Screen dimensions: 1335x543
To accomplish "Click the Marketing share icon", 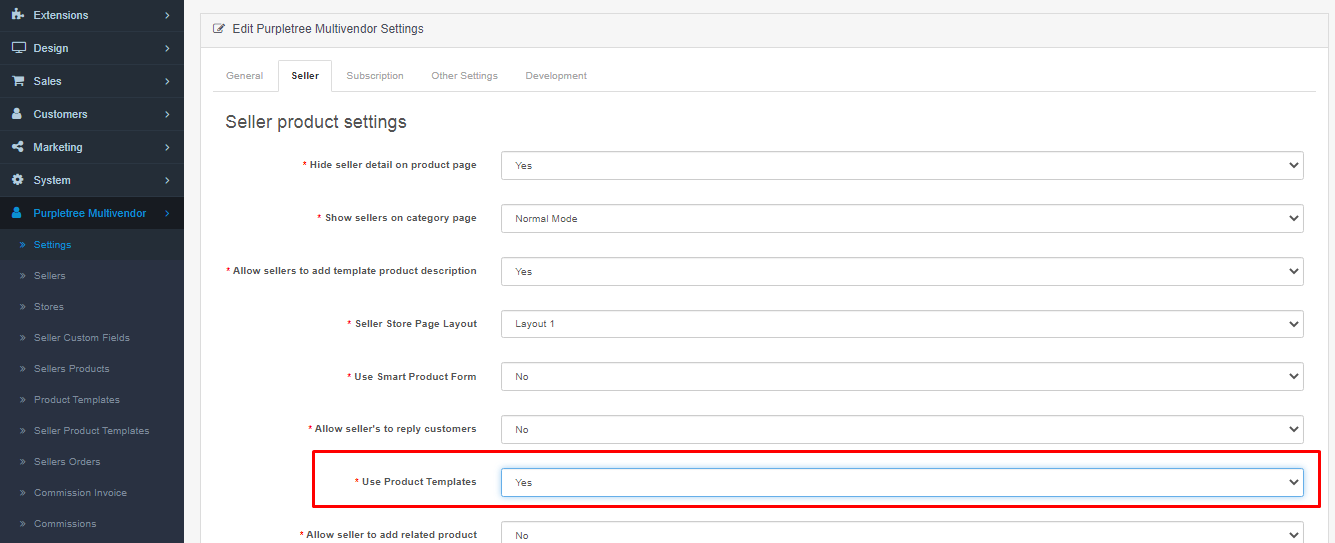I will pyautogui.click(x=17, y=147).
